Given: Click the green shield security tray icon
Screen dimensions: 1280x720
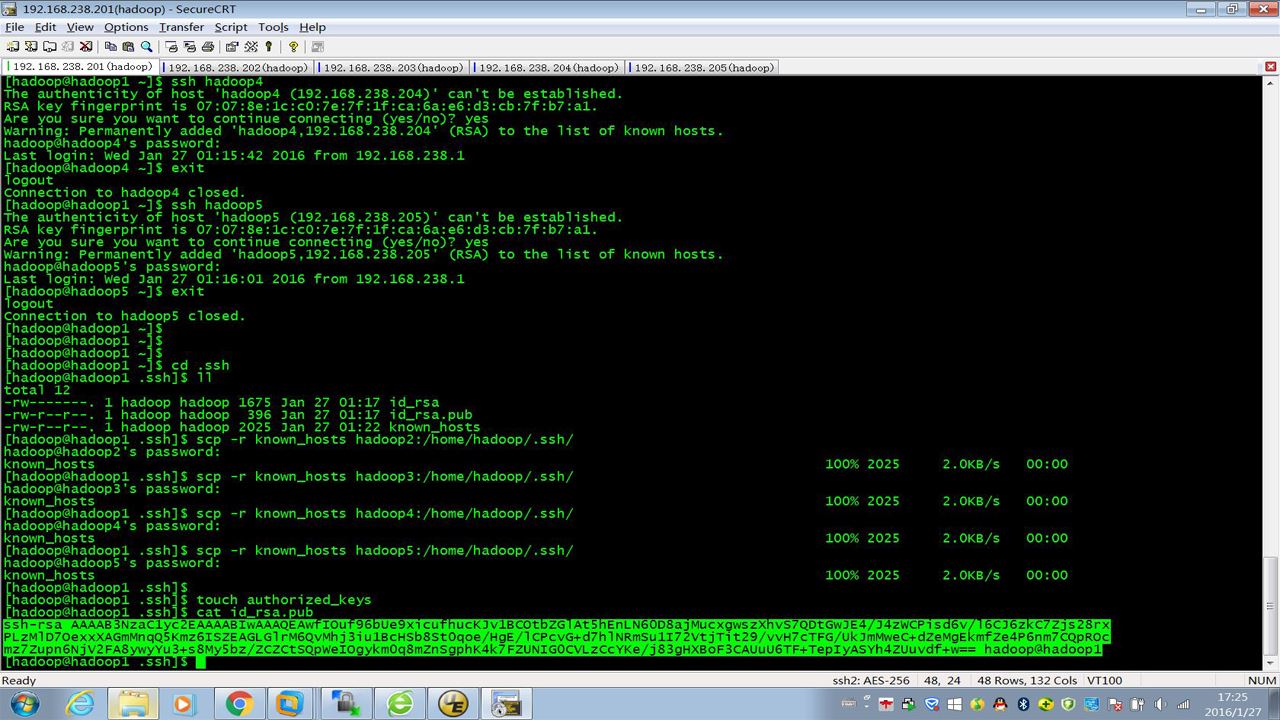Looking at the screenshot, I should pyautogui.click(x=1068, y=704).
